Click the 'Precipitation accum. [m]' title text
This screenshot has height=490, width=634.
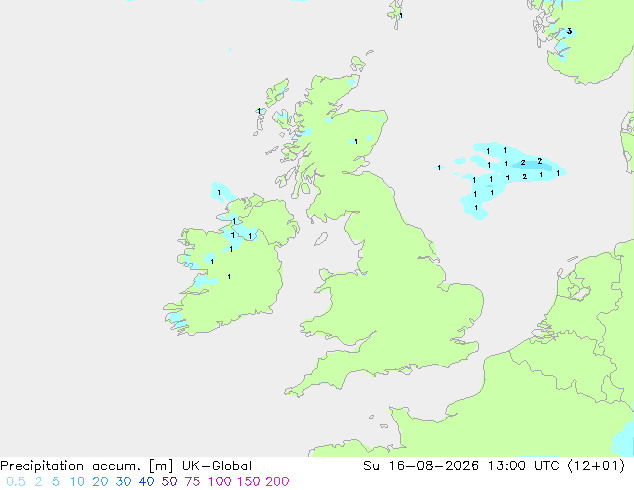pos(87,466)
